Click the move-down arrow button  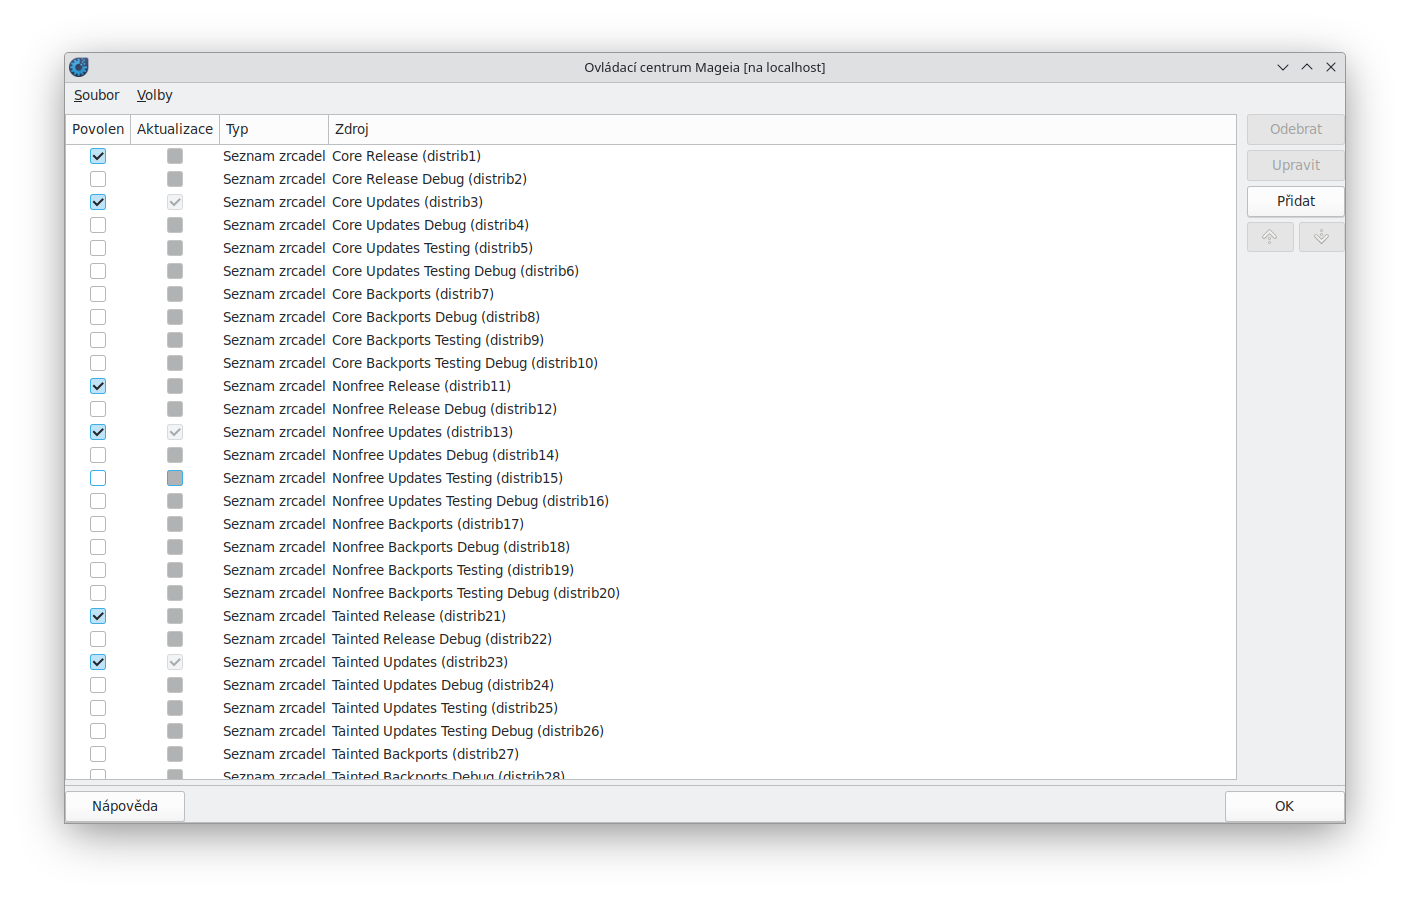[x=1321, y=237]
